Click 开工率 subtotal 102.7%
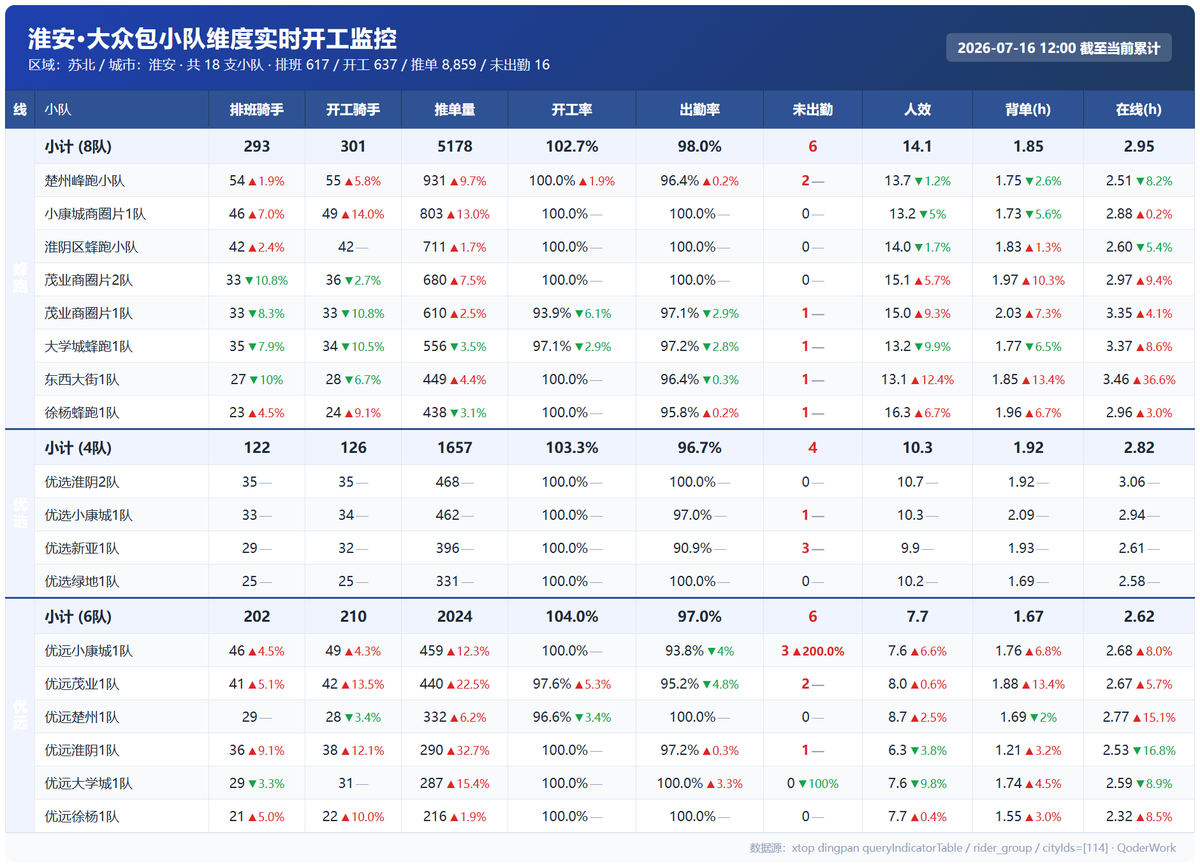The width and height of the screenshot is (1200, 867). tap(571, 146)
